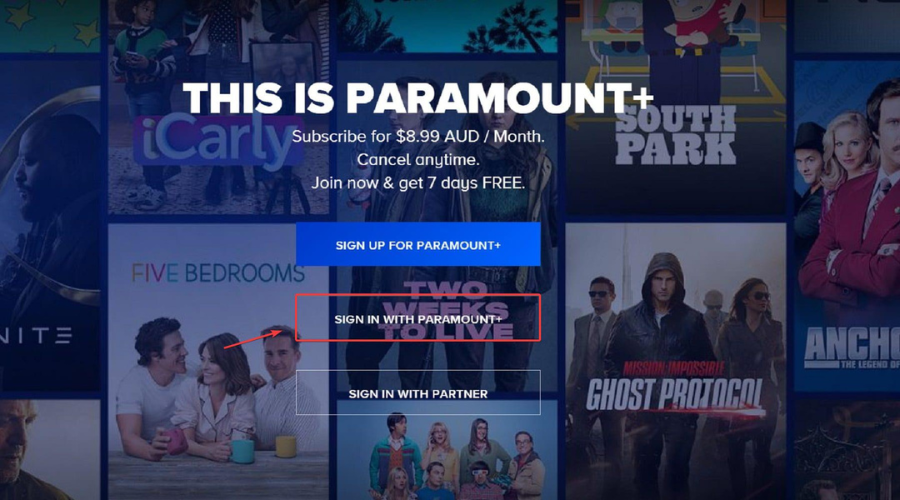The width and height of the screenshot is (900, 500).
Task: Open the iCarly show poster
Action: 218,107
